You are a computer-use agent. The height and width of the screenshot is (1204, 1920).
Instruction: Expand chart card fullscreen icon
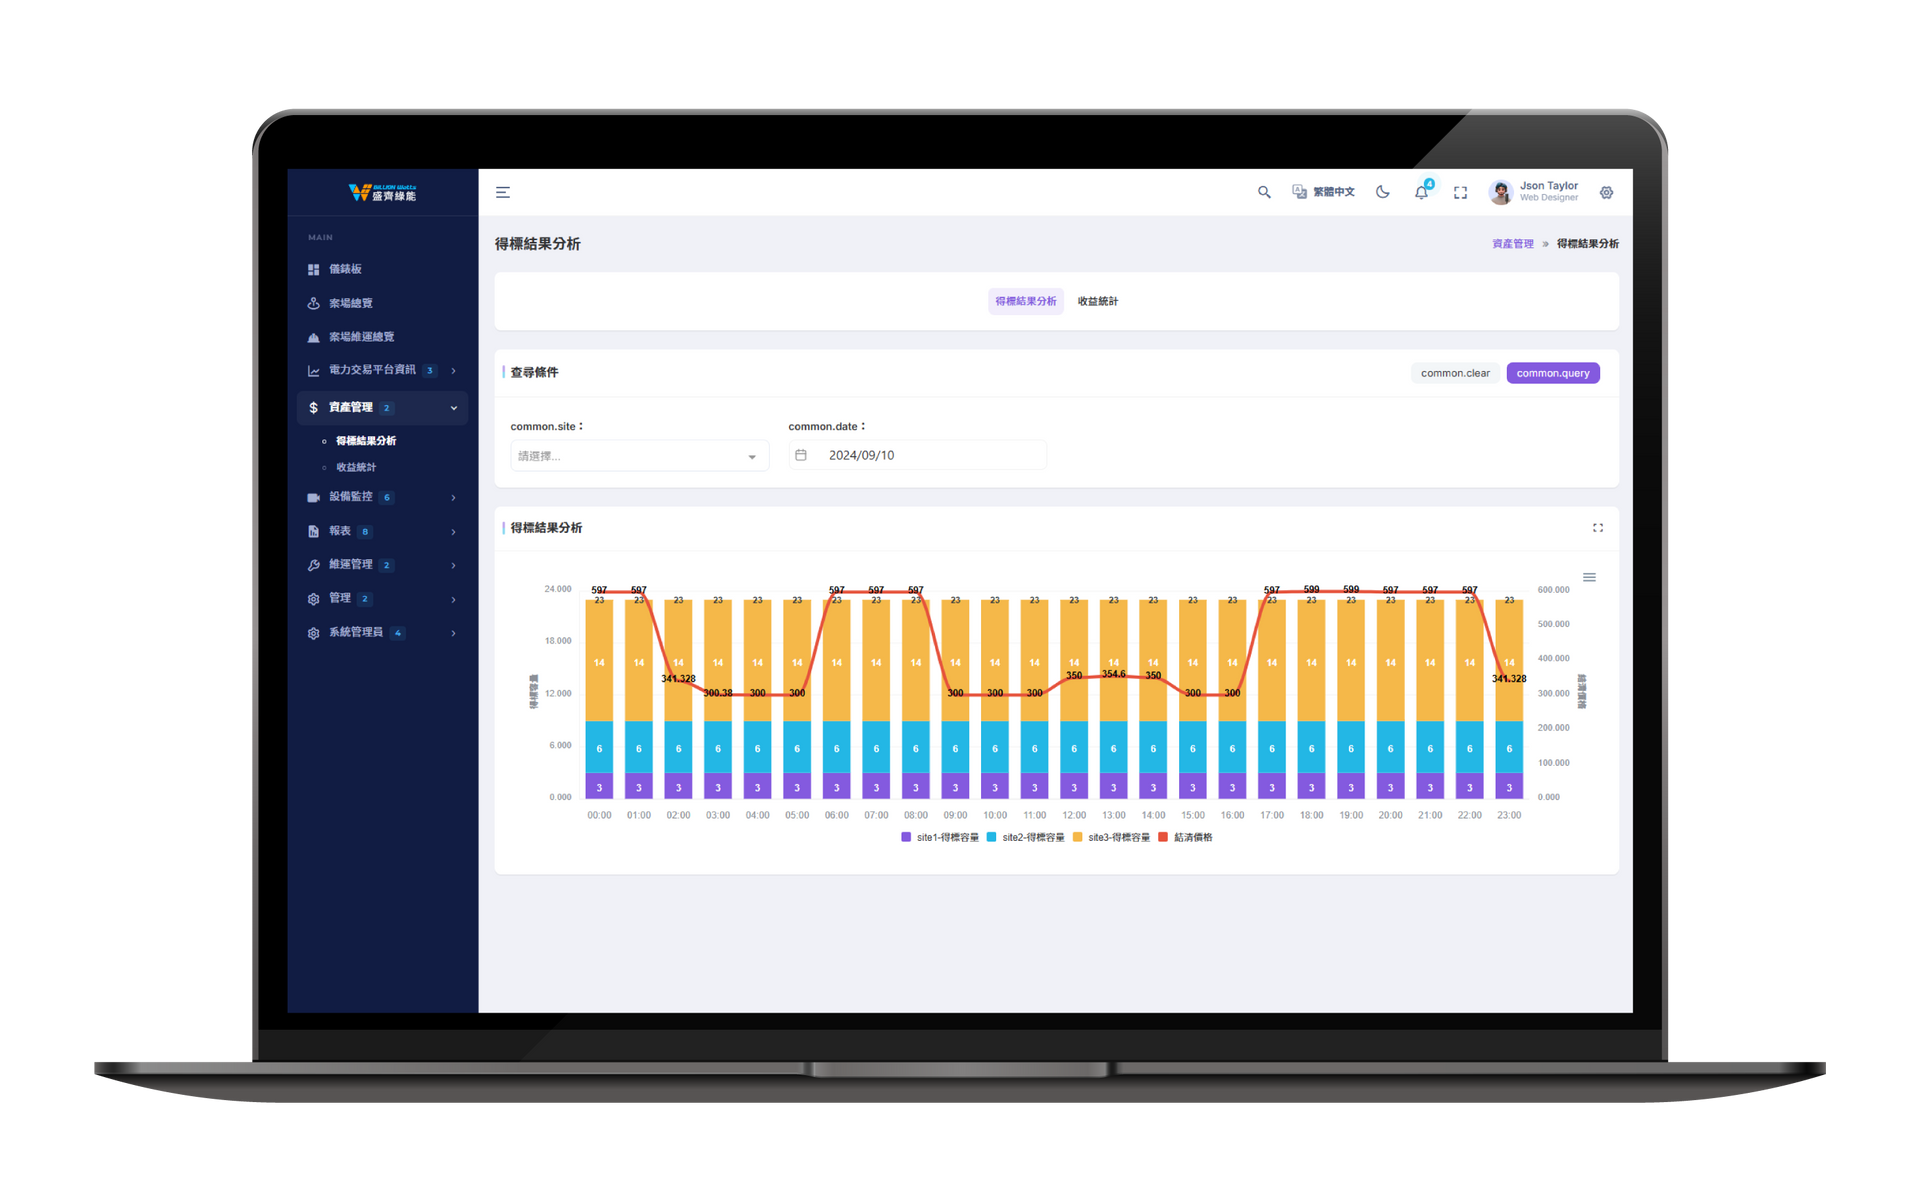1597,528
